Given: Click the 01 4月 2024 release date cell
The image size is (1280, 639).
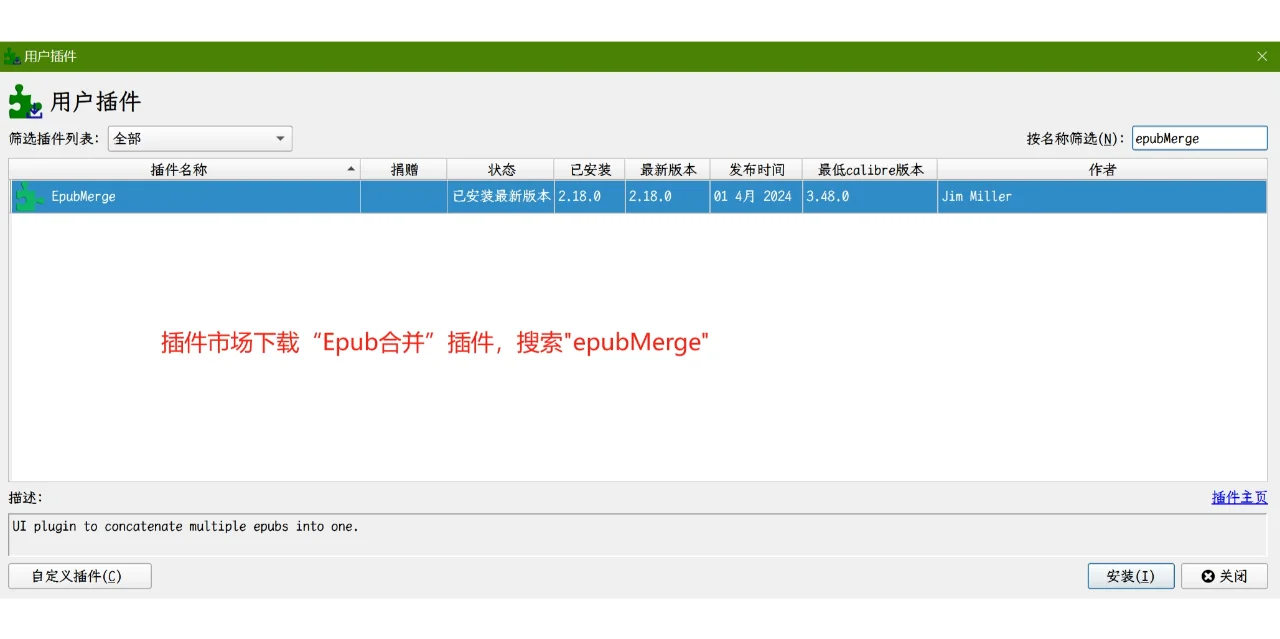Looking at the screenshot, I should [x=756, y=197].
